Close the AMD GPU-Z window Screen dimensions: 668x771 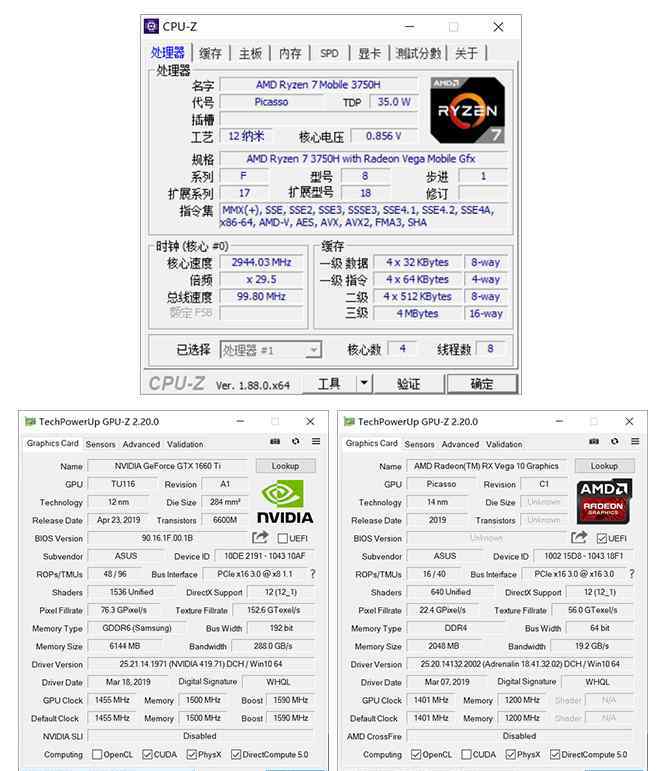click(629, 421)
